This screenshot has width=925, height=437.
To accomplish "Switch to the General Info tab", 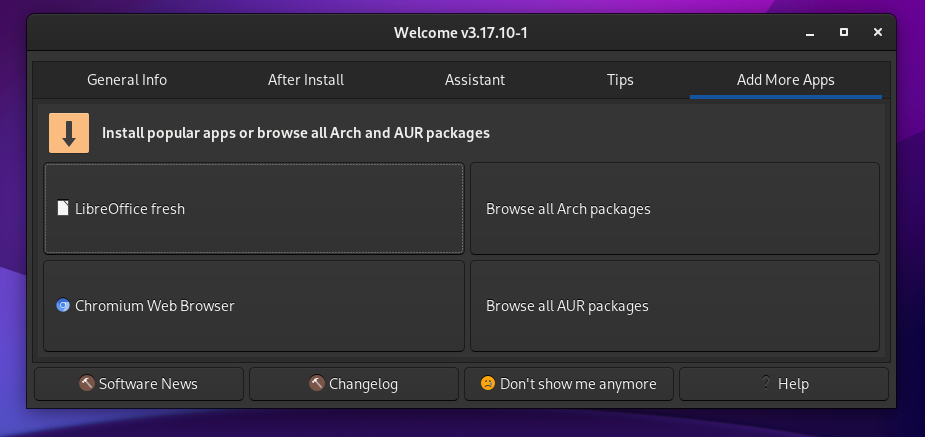I will coord(127,80).
